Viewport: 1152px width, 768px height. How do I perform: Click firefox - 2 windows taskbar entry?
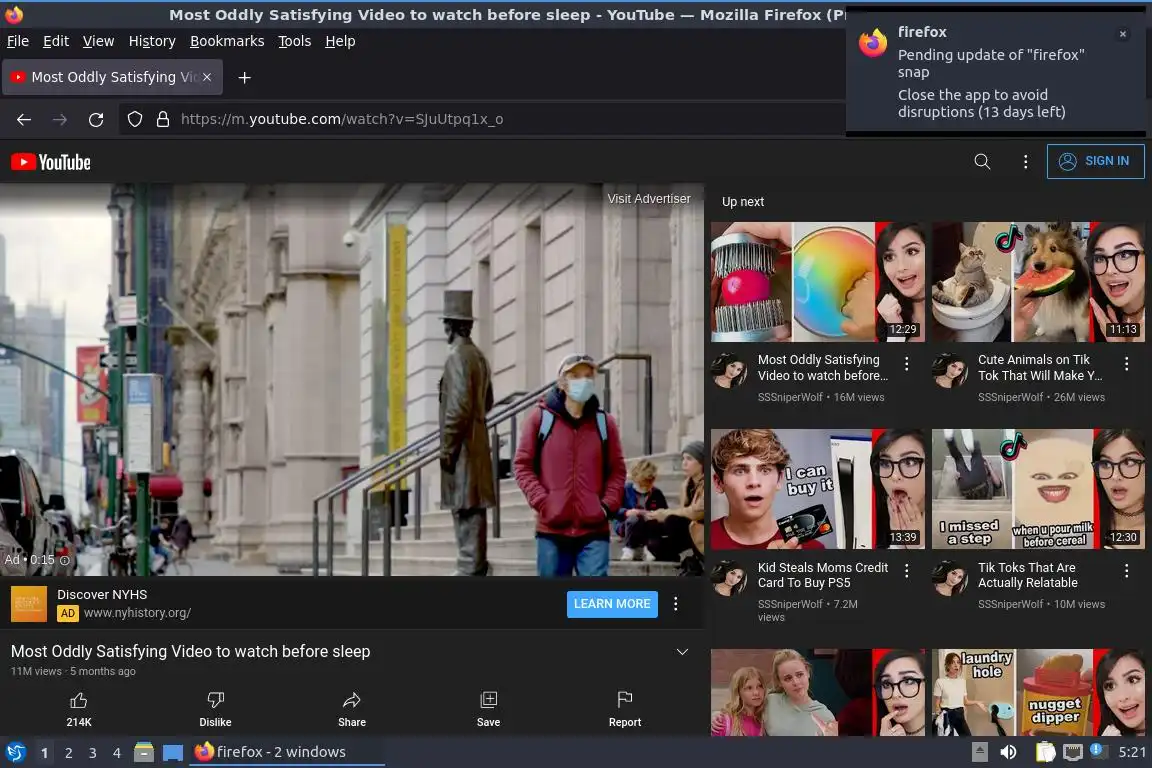(287, 753)
